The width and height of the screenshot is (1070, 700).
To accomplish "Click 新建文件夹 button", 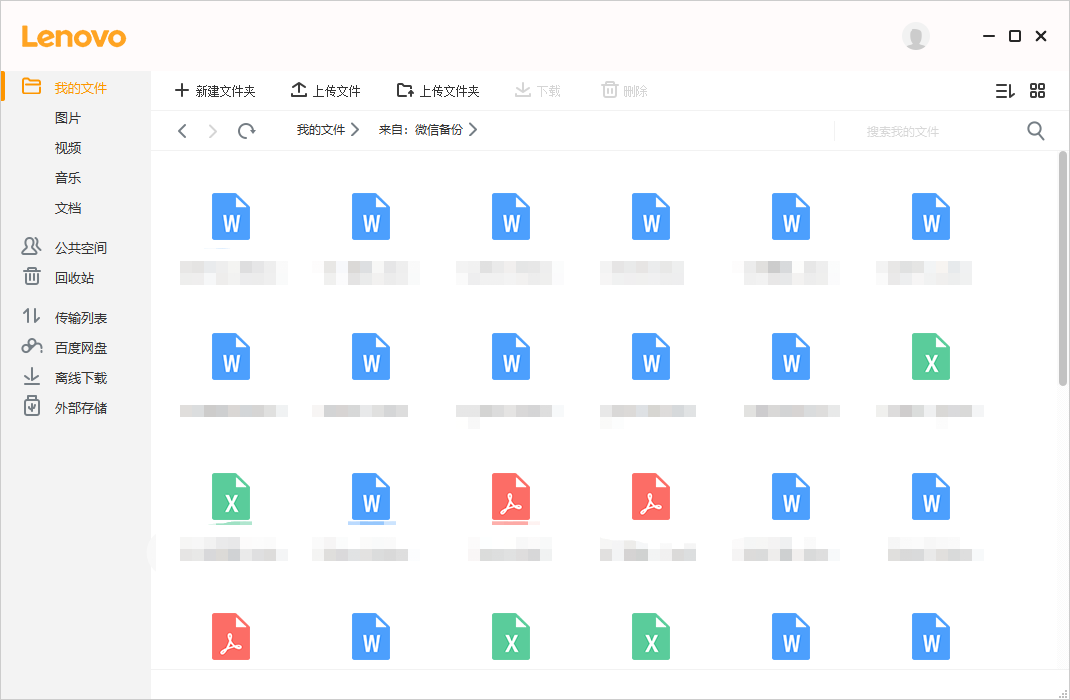I will point(215,91).
